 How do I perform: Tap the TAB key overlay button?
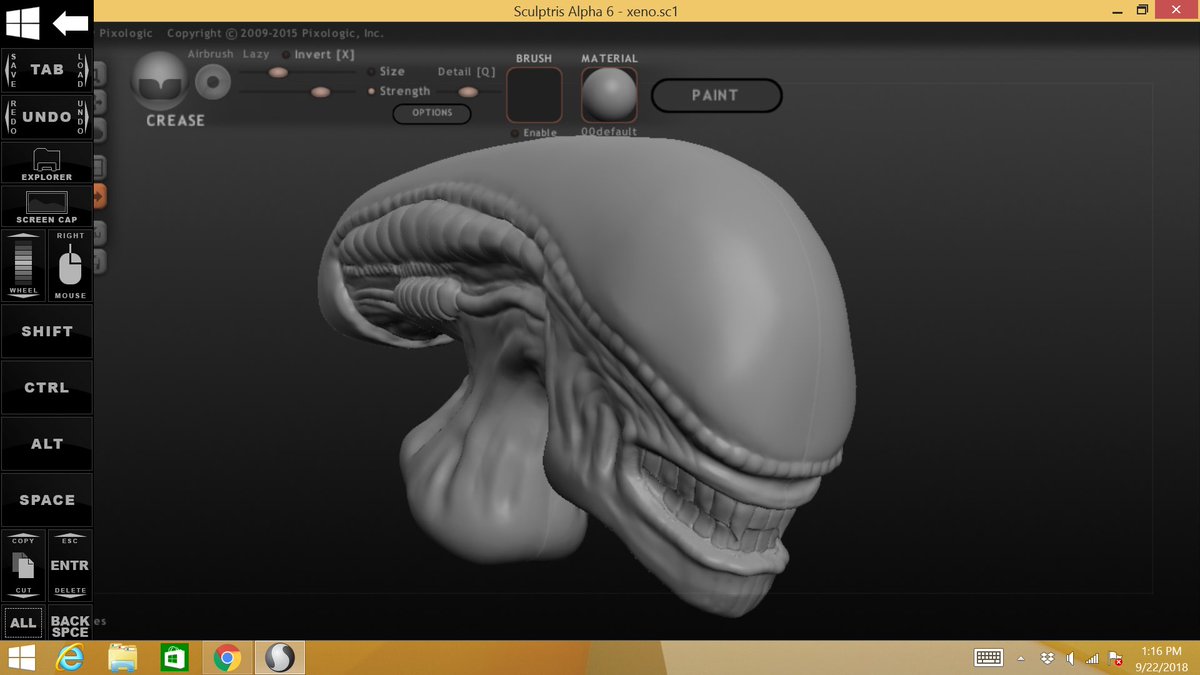click(x=47, y=70)
